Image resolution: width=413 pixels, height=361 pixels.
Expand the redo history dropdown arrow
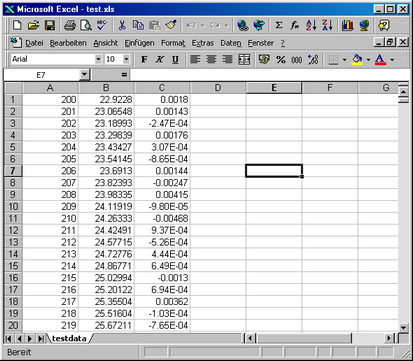coord(227,26)
